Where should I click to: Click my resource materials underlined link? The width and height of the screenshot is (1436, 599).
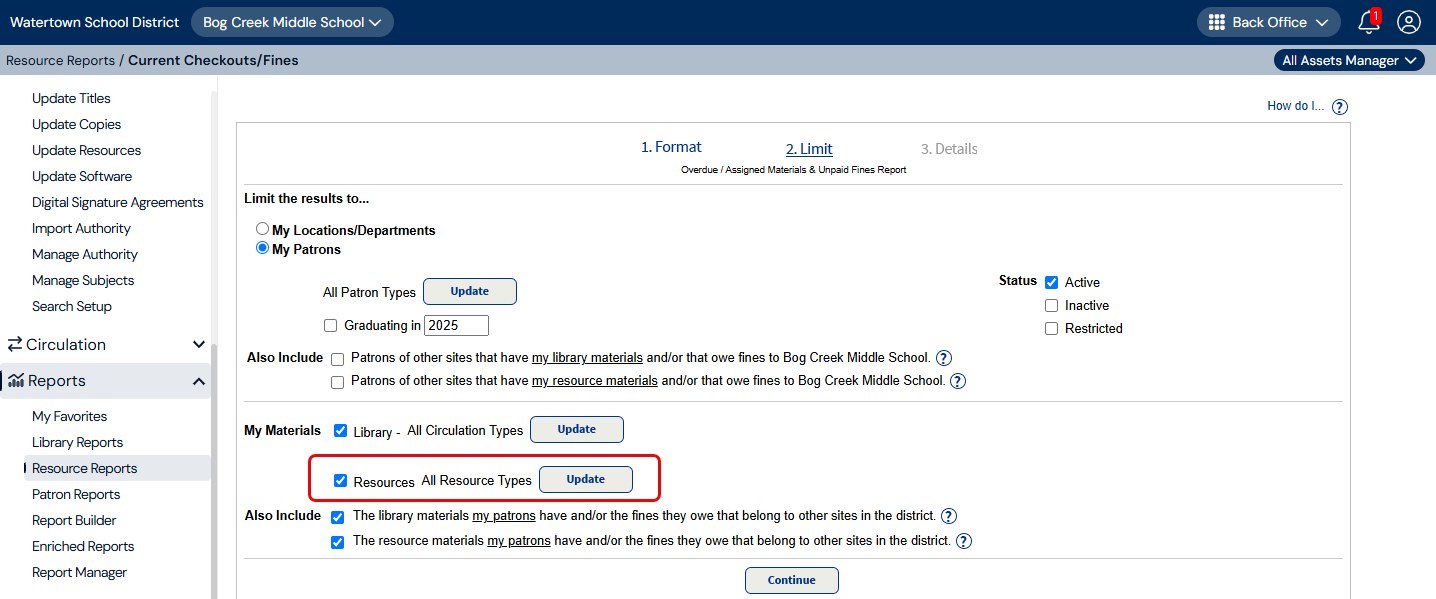[x=594, y=381]
